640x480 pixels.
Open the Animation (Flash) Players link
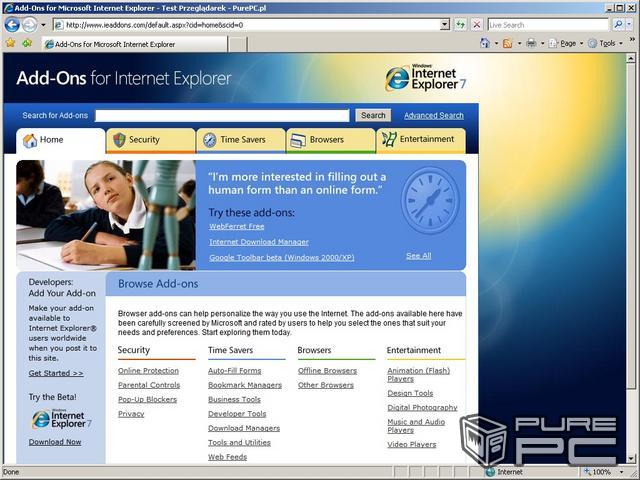click(x=419, y=374)
